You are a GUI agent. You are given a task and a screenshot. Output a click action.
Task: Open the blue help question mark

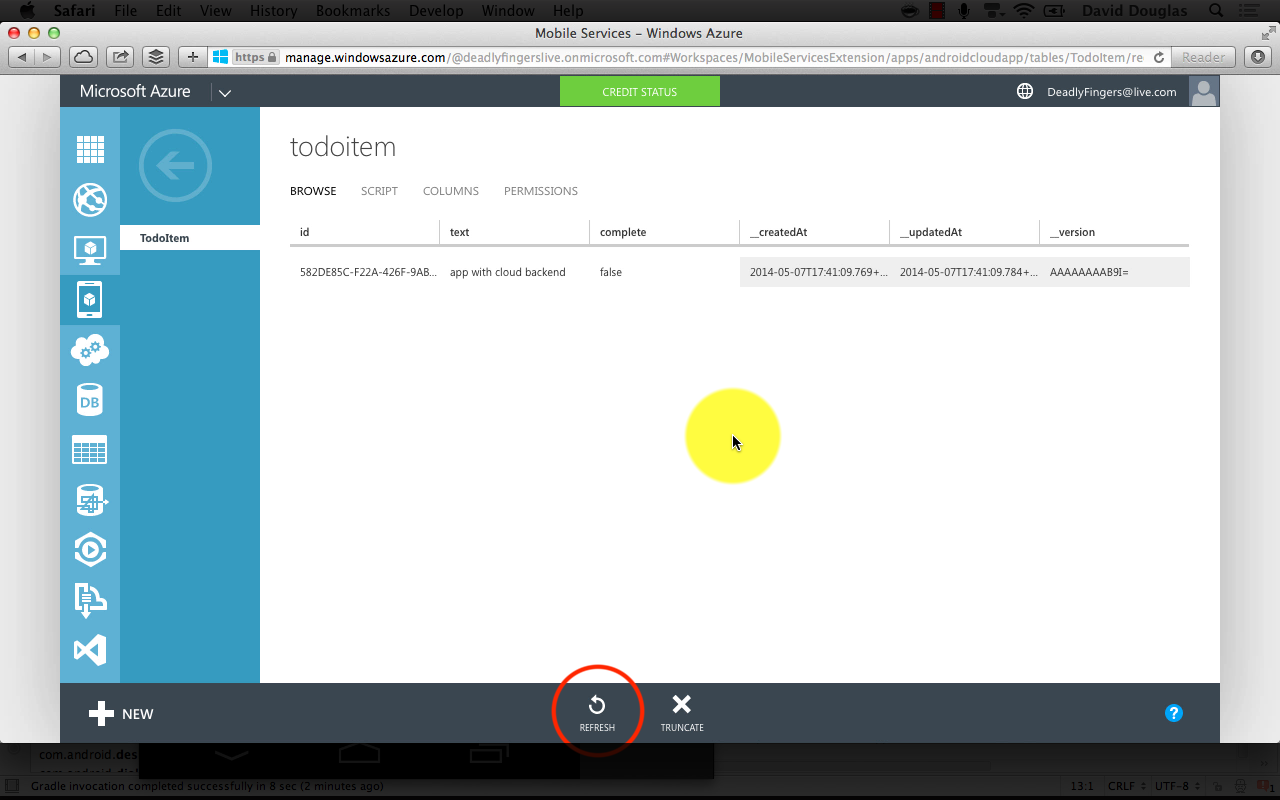click(x=1174, y=713)
